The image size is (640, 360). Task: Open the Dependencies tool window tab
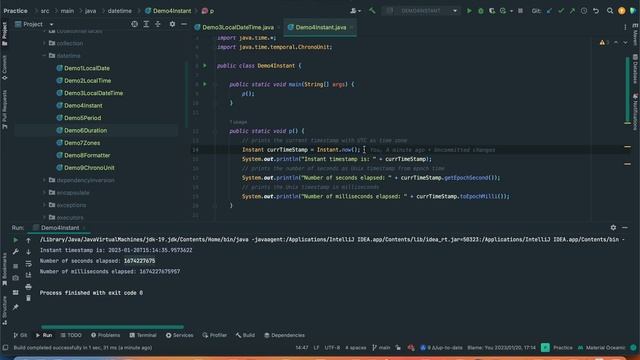pos(284,335)
